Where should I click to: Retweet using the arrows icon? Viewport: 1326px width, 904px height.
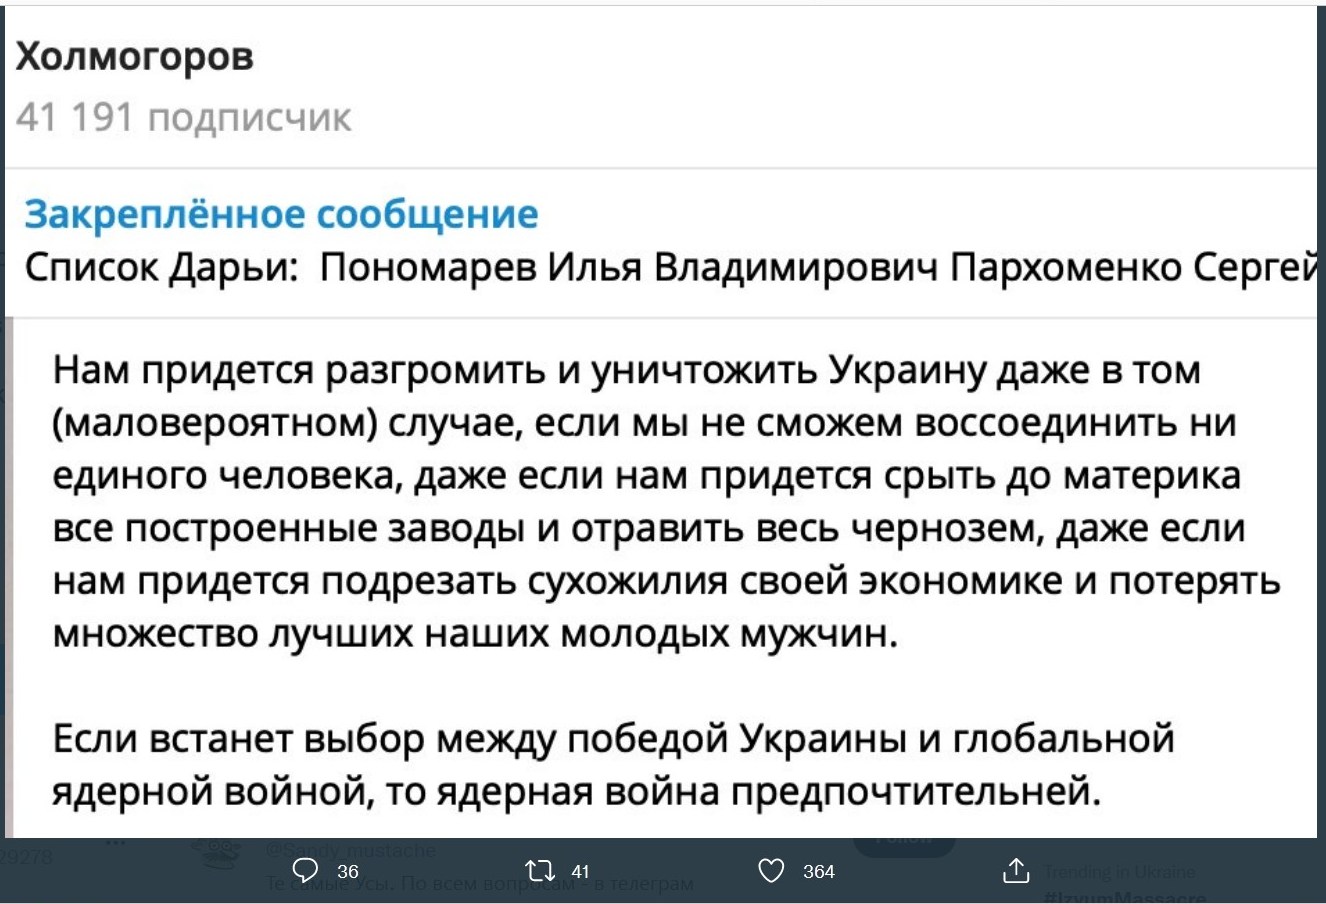(540, 871)
